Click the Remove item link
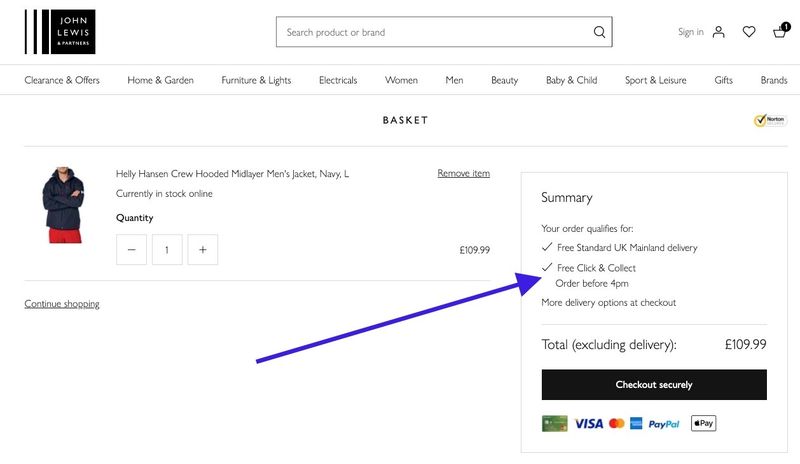This screenshot has height=464, width=800. pyautogui.click(x=463, y=173)
